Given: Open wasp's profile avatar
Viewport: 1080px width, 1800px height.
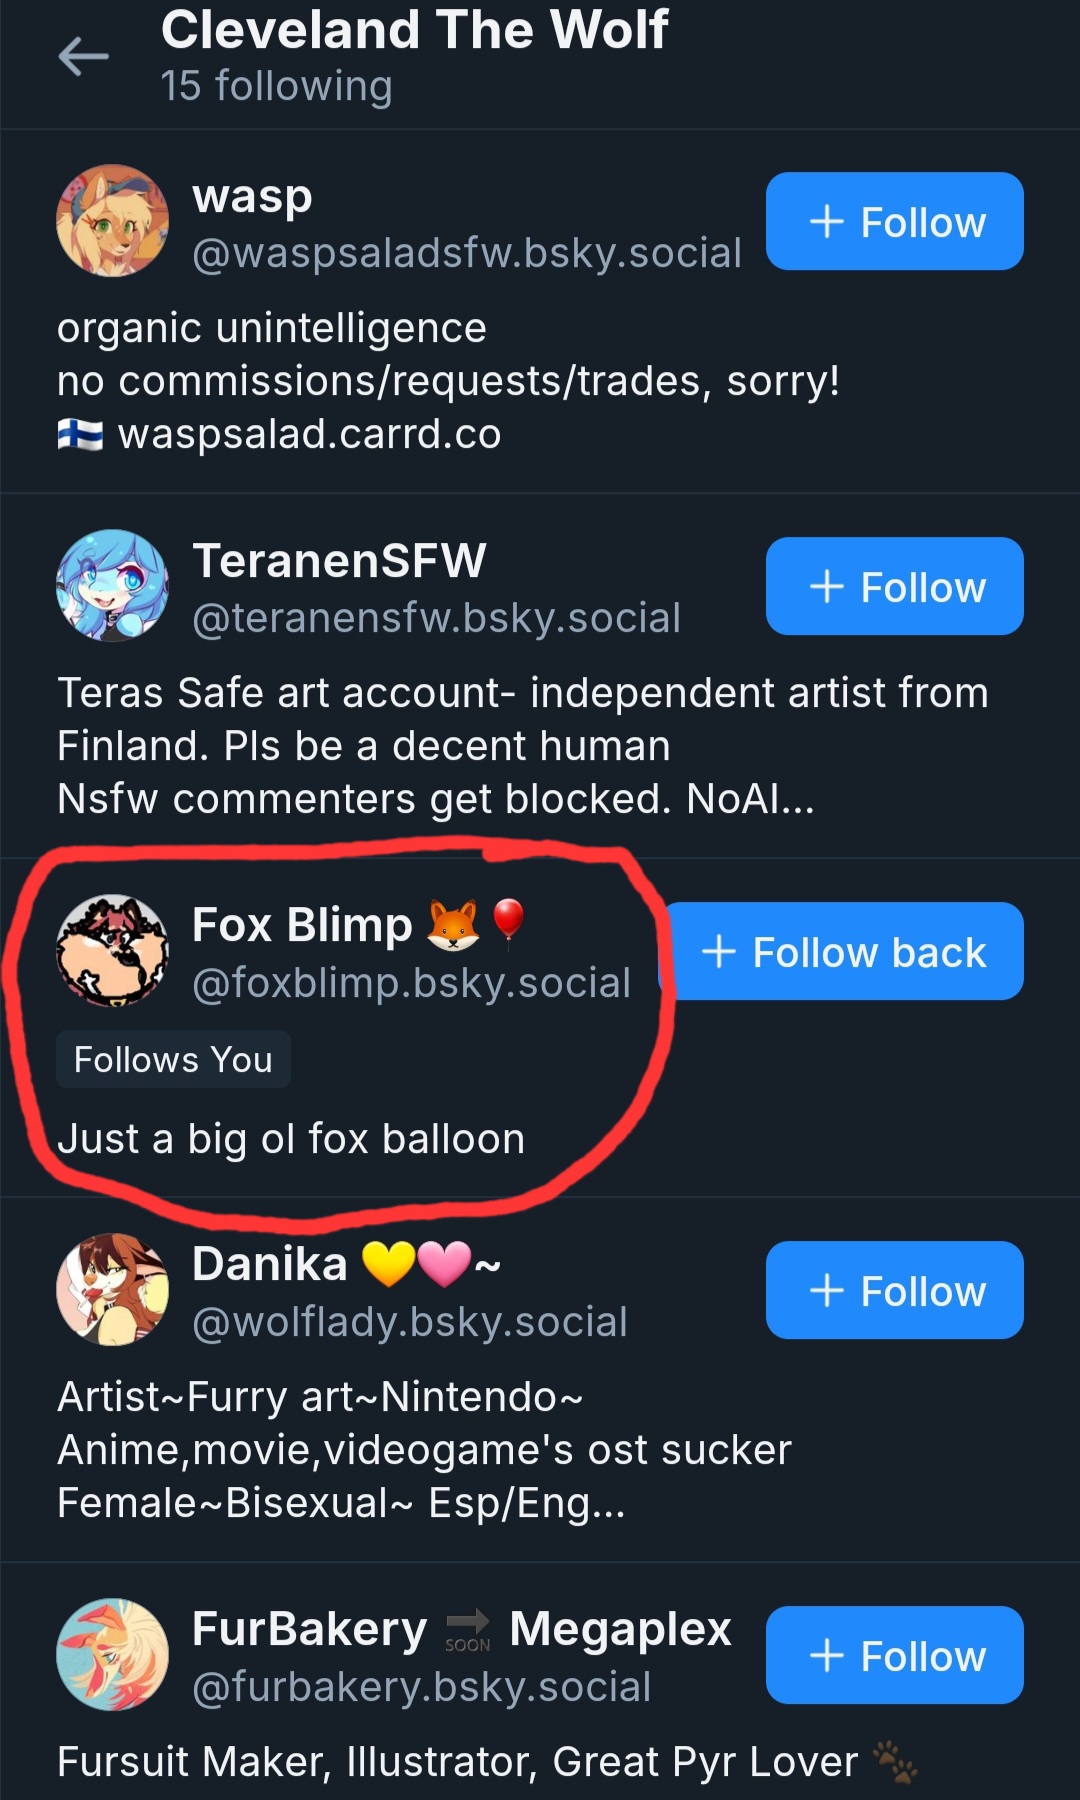Looking at the screenshot, I should tap(112, 221).
